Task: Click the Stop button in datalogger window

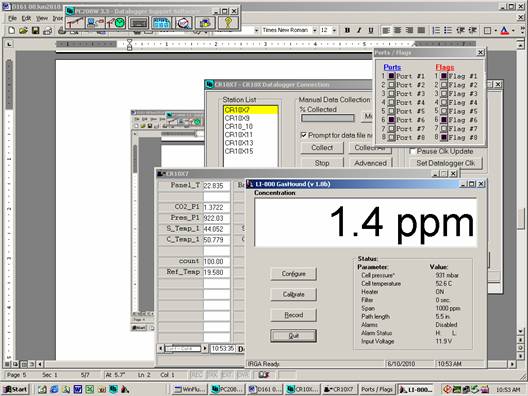Action: click(x=322, y=163)
